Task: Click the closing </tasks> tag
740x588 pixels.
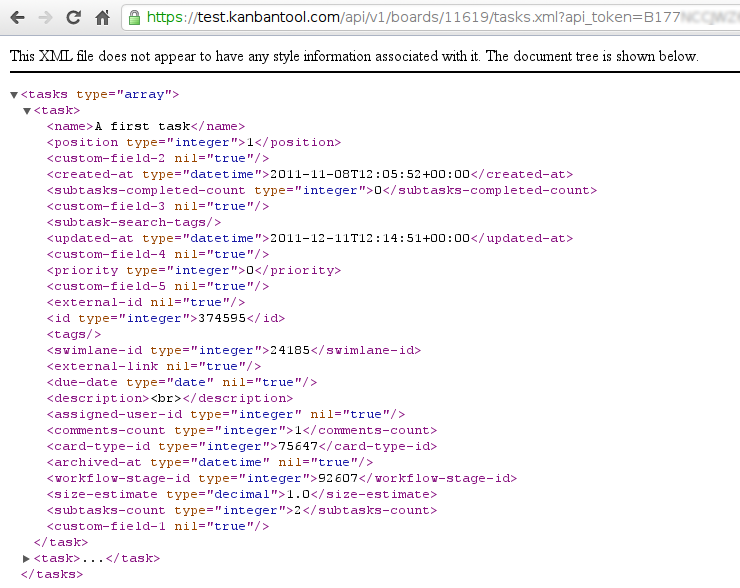Action: tap(52, 575)
